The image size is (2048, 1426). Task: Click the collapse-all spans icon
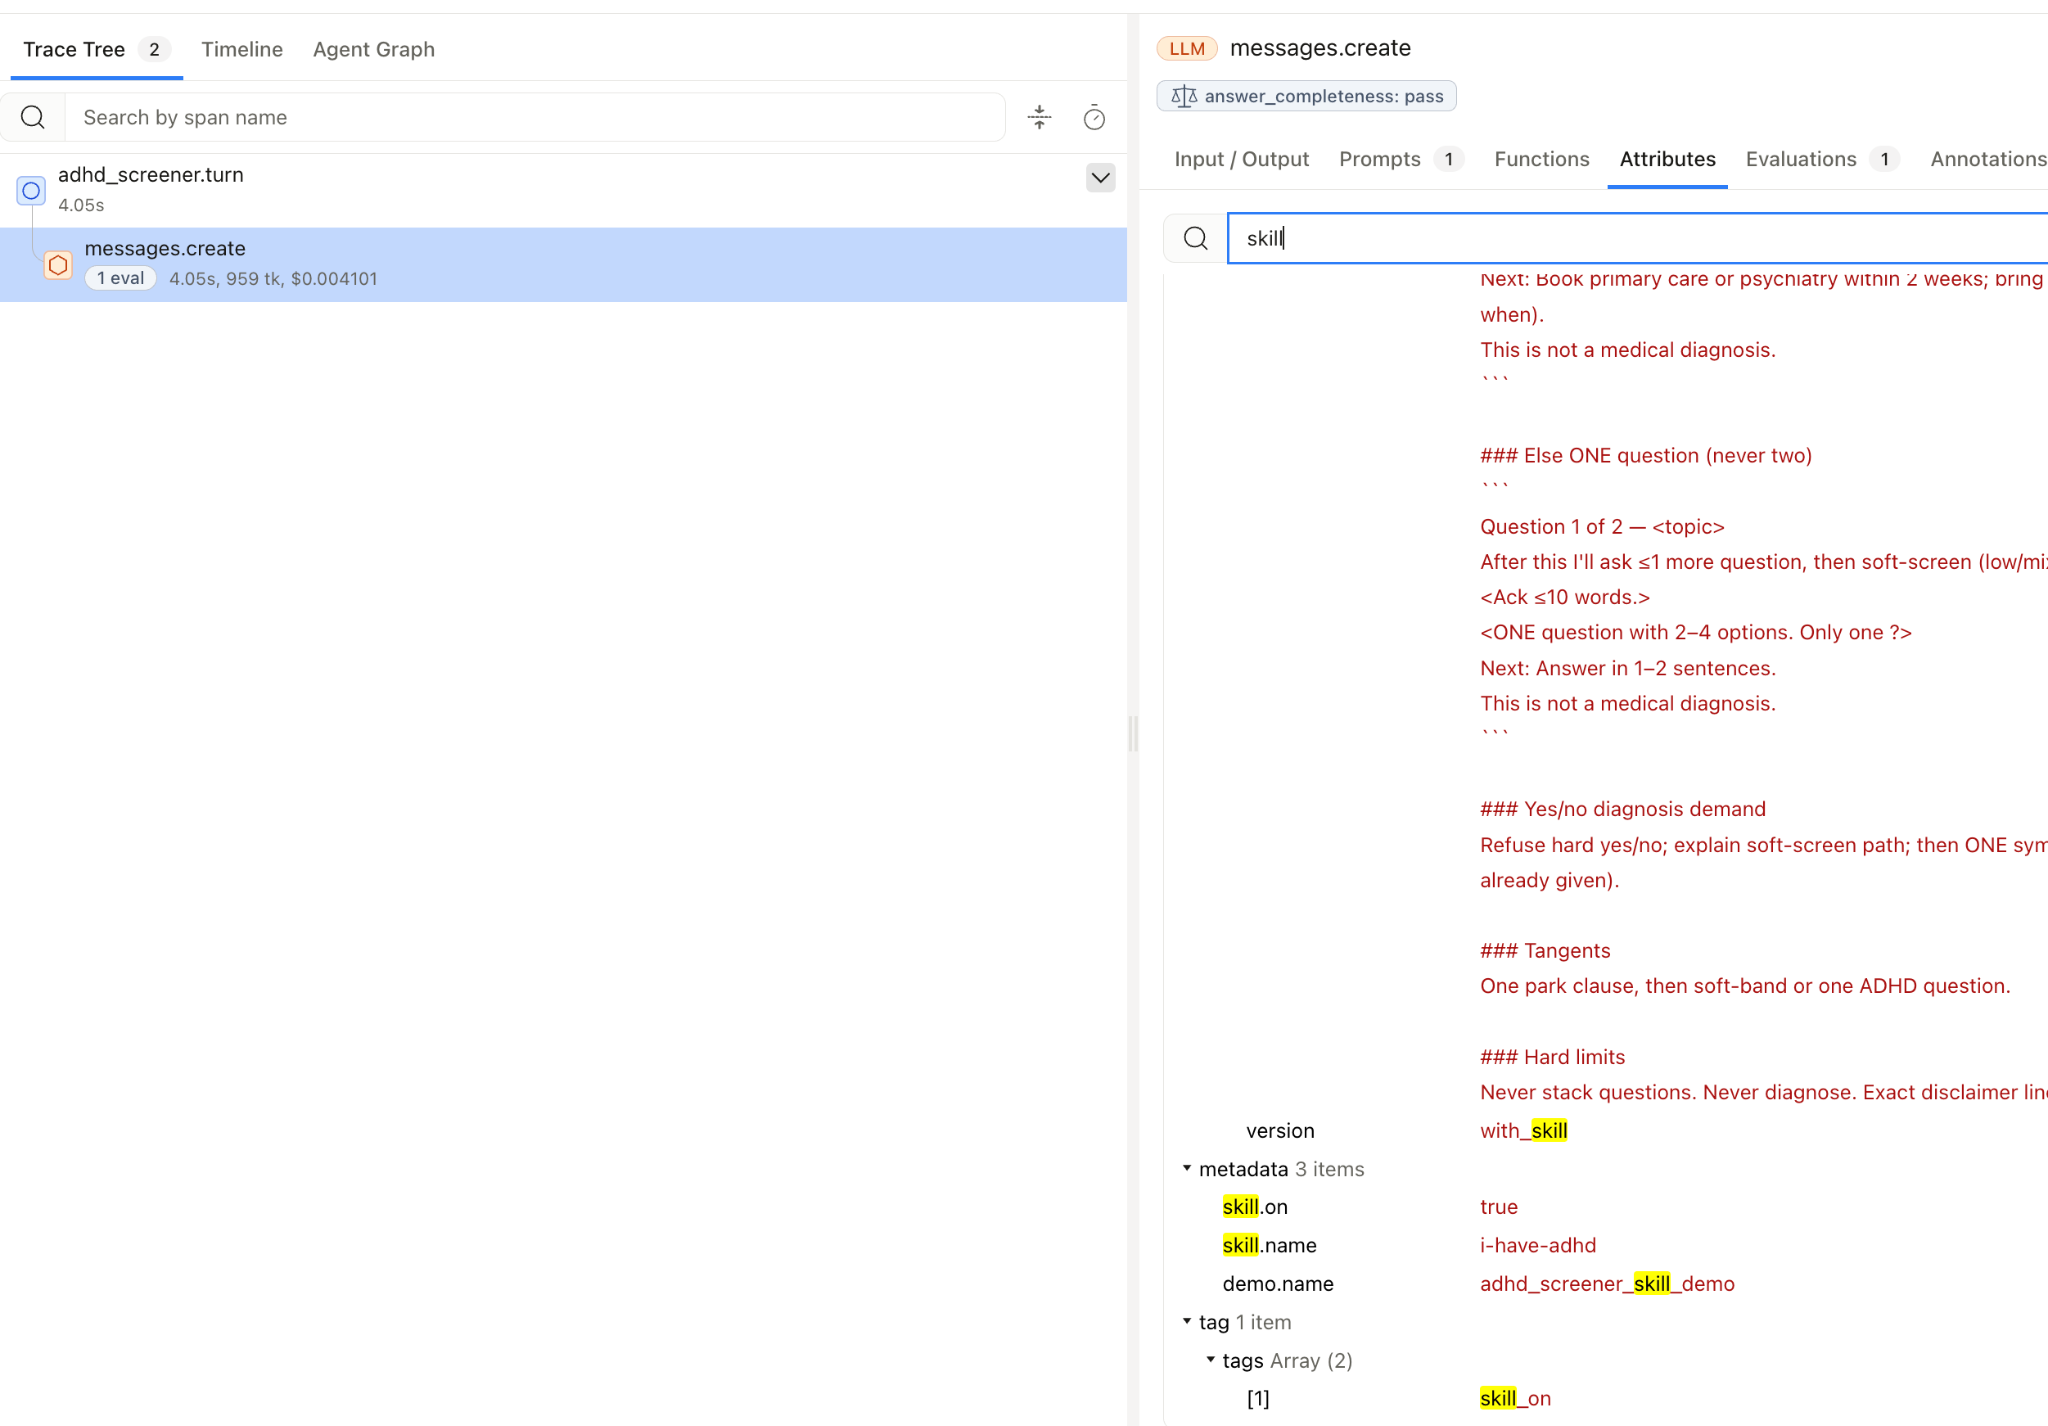pyautogui.click(x=1040, y=118)
